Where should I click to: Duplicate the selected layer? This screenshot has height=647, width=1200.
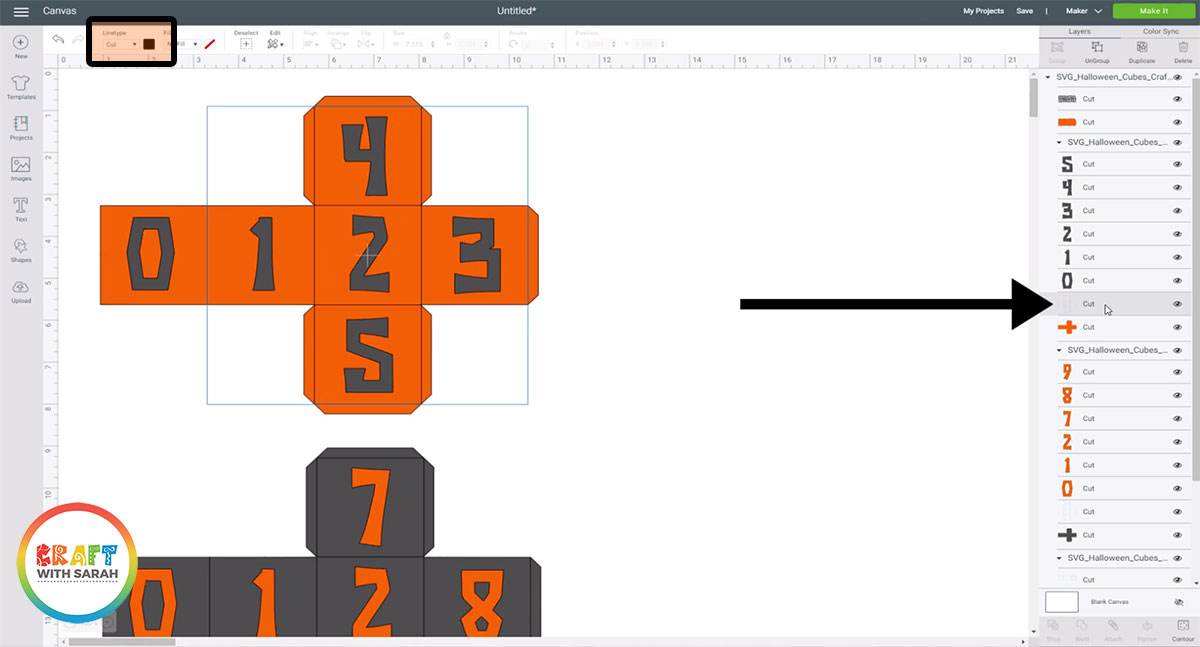[x=1140, y=45]
